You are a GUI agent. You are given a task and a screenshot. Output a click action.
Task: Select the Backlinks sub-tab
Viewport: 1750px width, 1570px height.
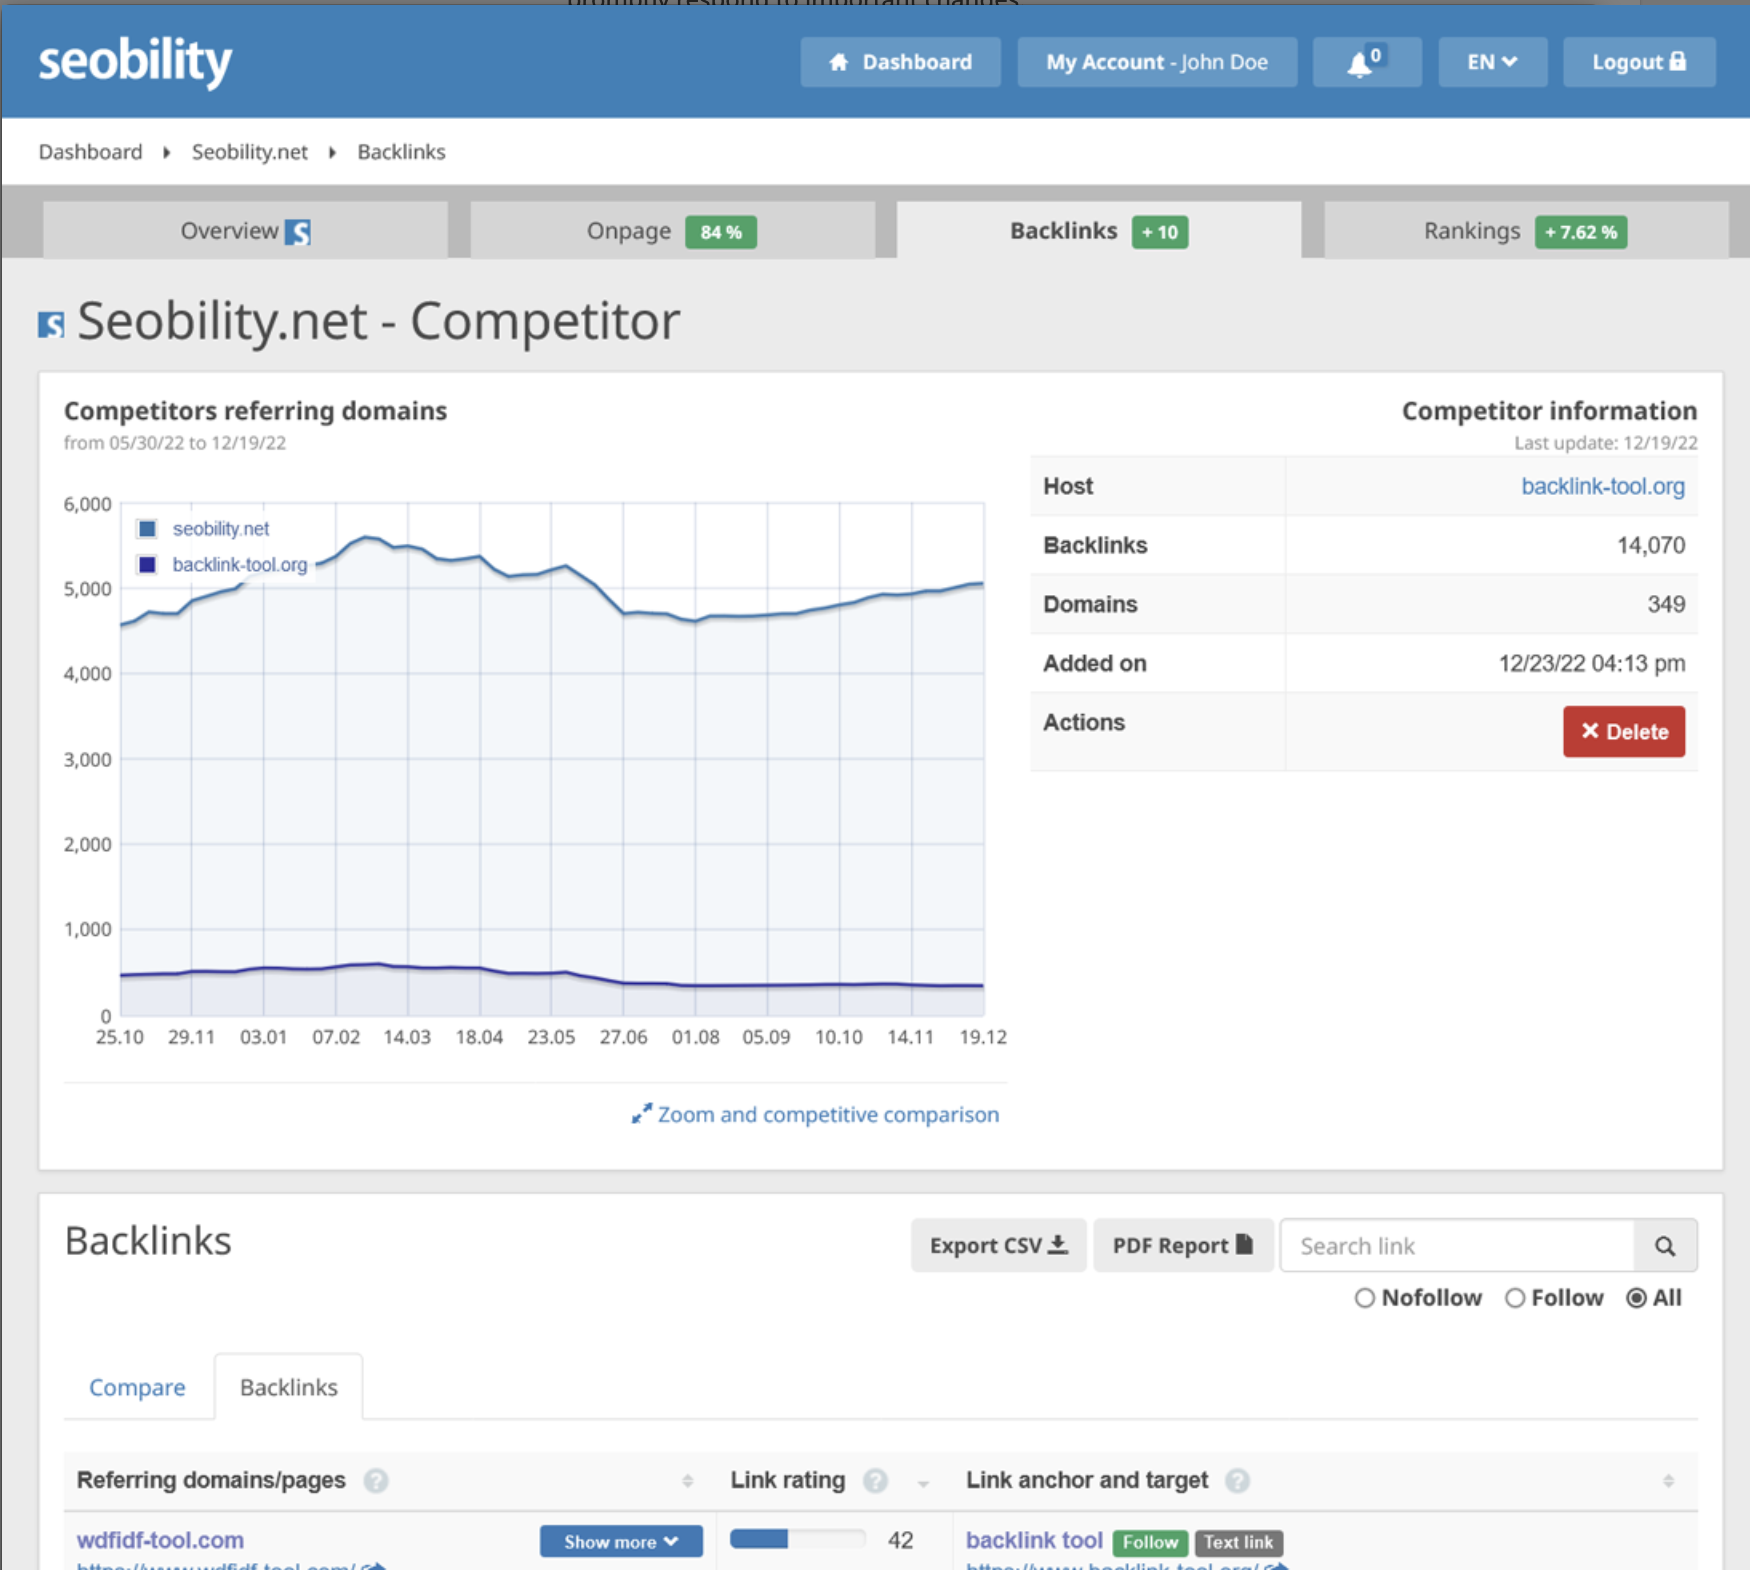(289, 1387)
